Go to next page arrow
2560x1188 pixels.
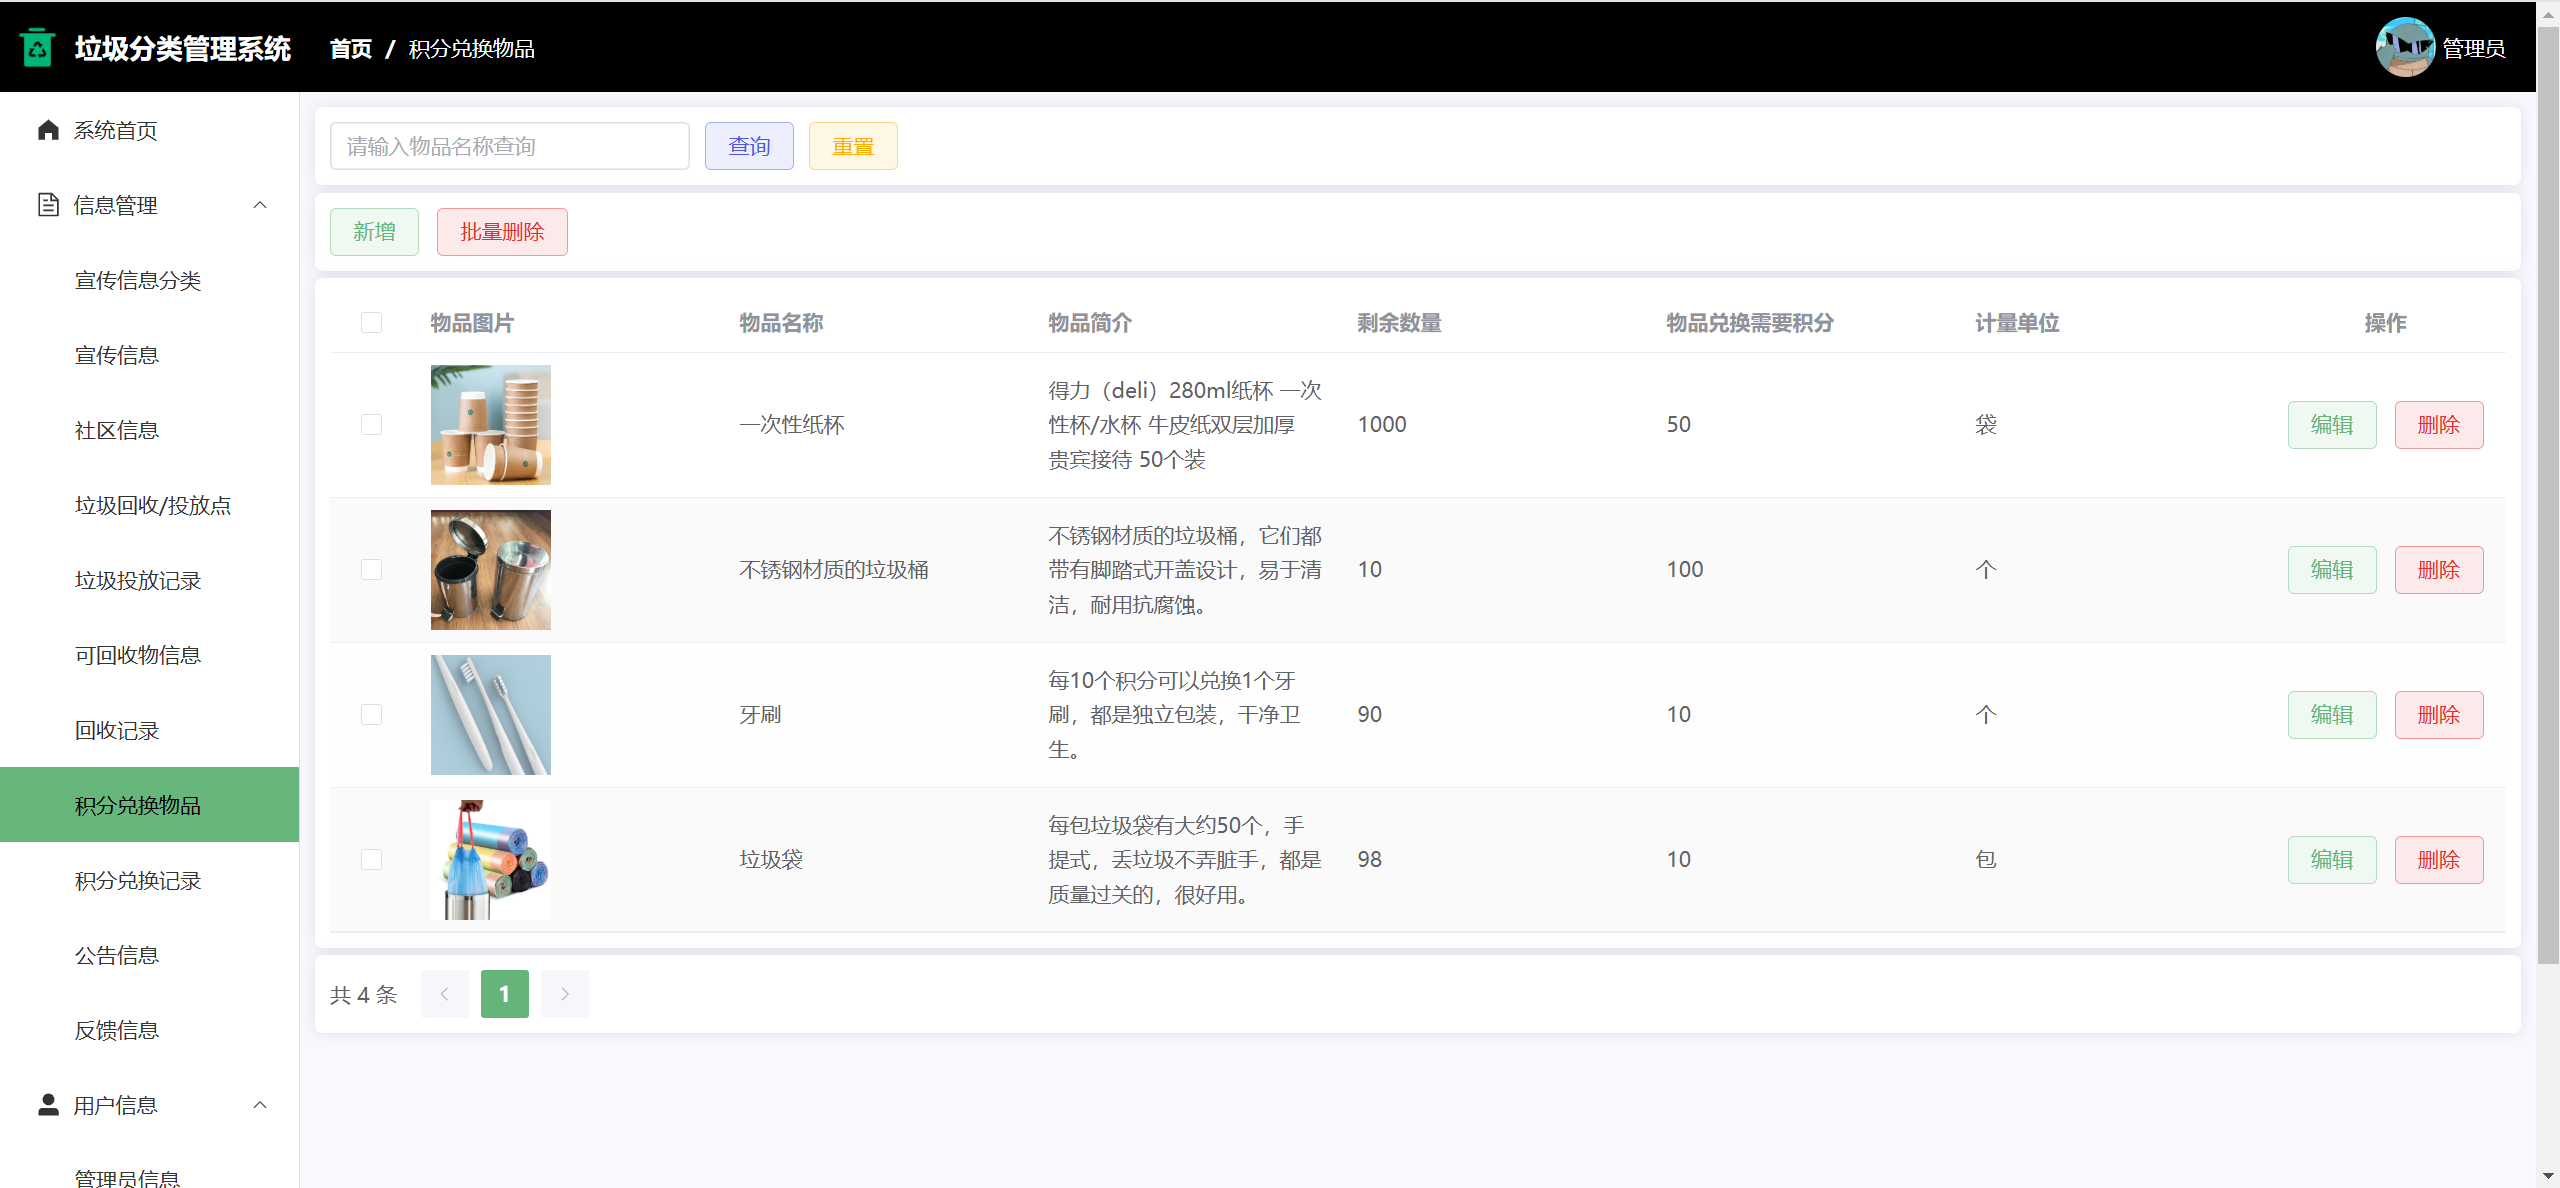pos(564,994)
